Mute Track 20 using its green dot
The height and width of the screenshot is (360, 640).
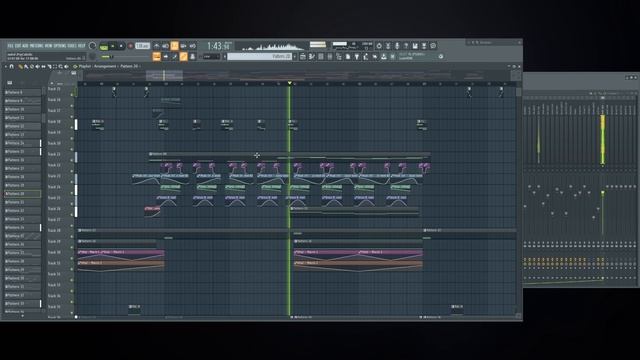[x=72, y=149]
